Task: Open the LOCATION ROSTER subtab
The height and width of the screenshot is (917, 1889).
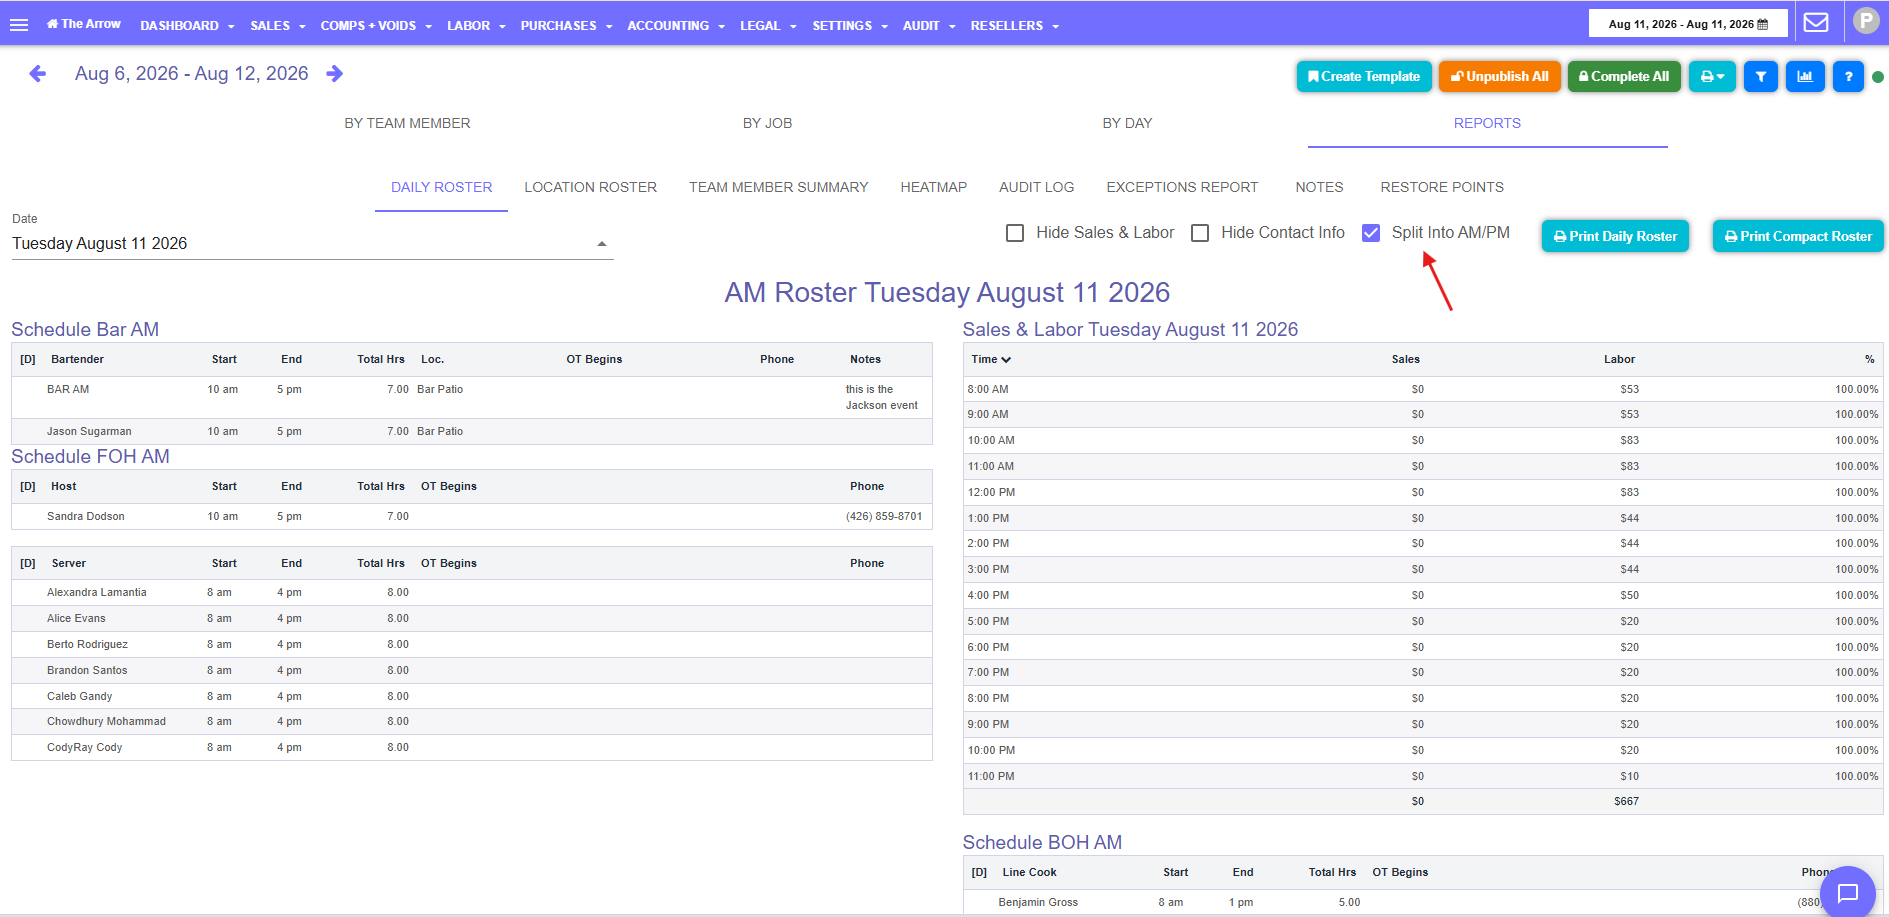Action: [590, 188]
